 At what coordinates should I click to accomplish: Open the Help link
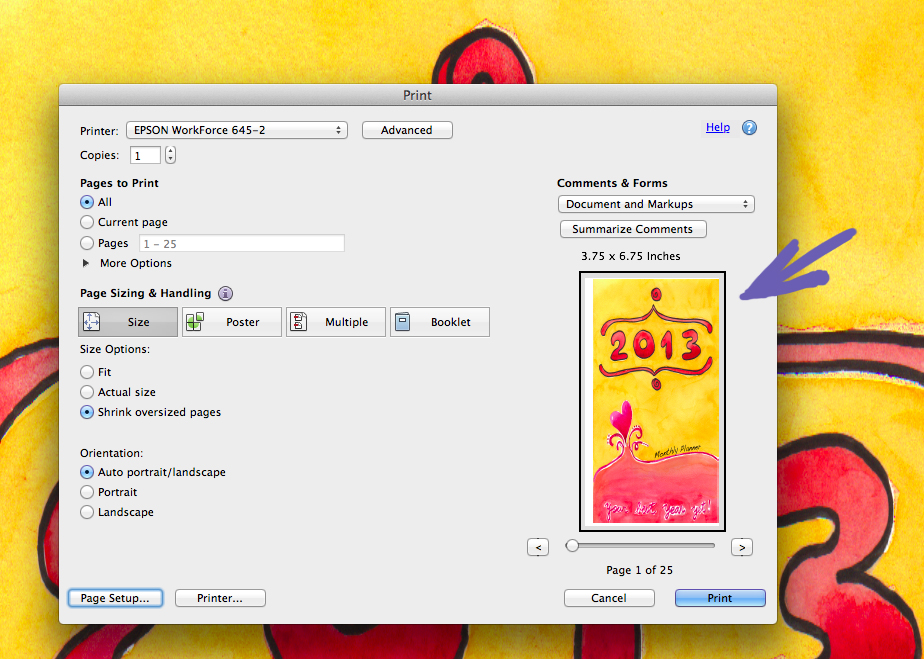pyautogui.click(x=717, y=128)
